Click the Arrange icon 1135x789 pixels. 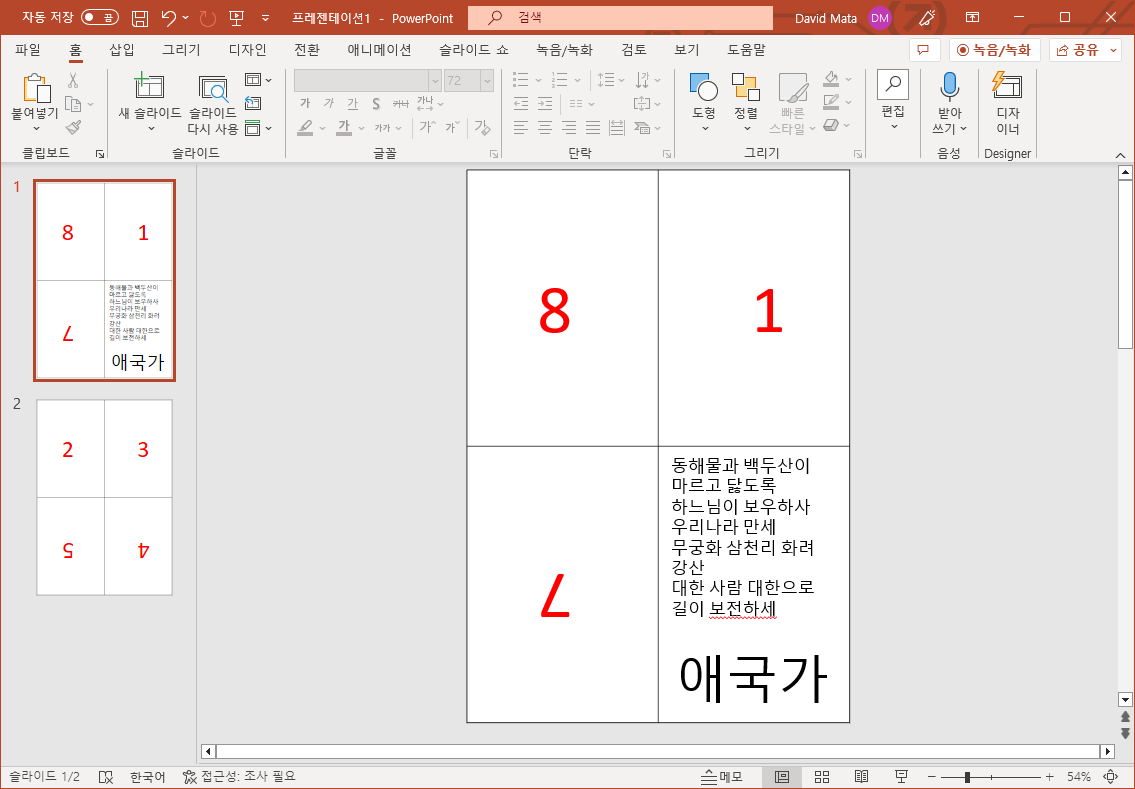[x=746, y=87]
